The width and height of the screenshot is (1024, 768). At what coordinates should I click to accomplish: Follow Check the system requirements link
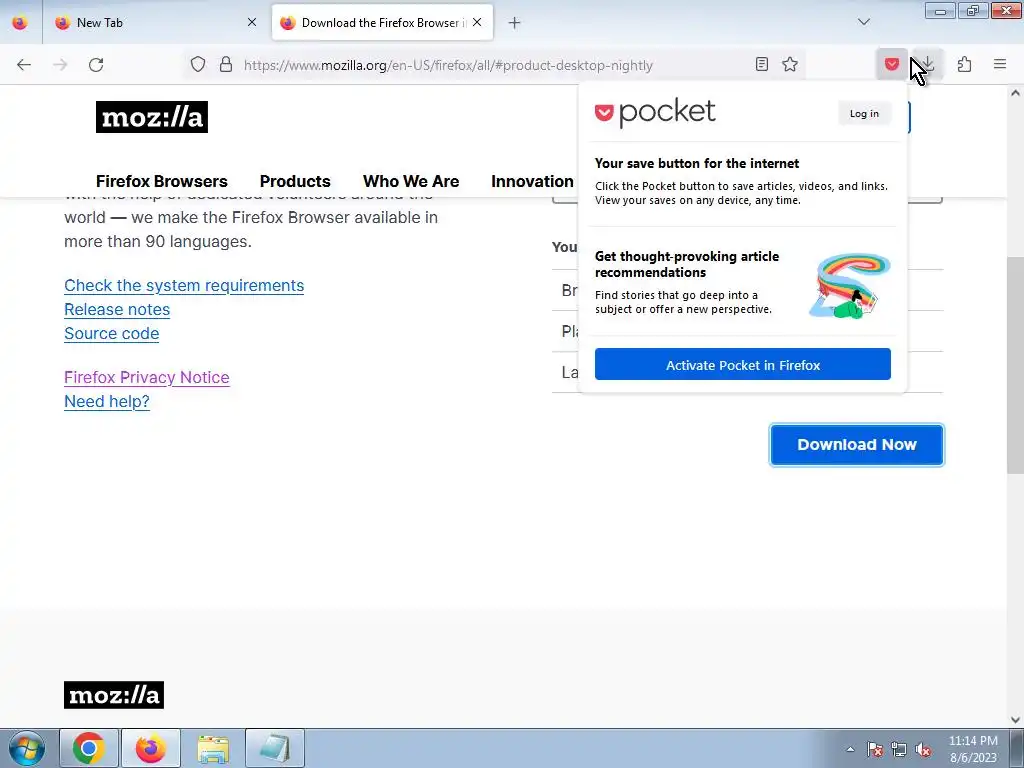point(184,285)
